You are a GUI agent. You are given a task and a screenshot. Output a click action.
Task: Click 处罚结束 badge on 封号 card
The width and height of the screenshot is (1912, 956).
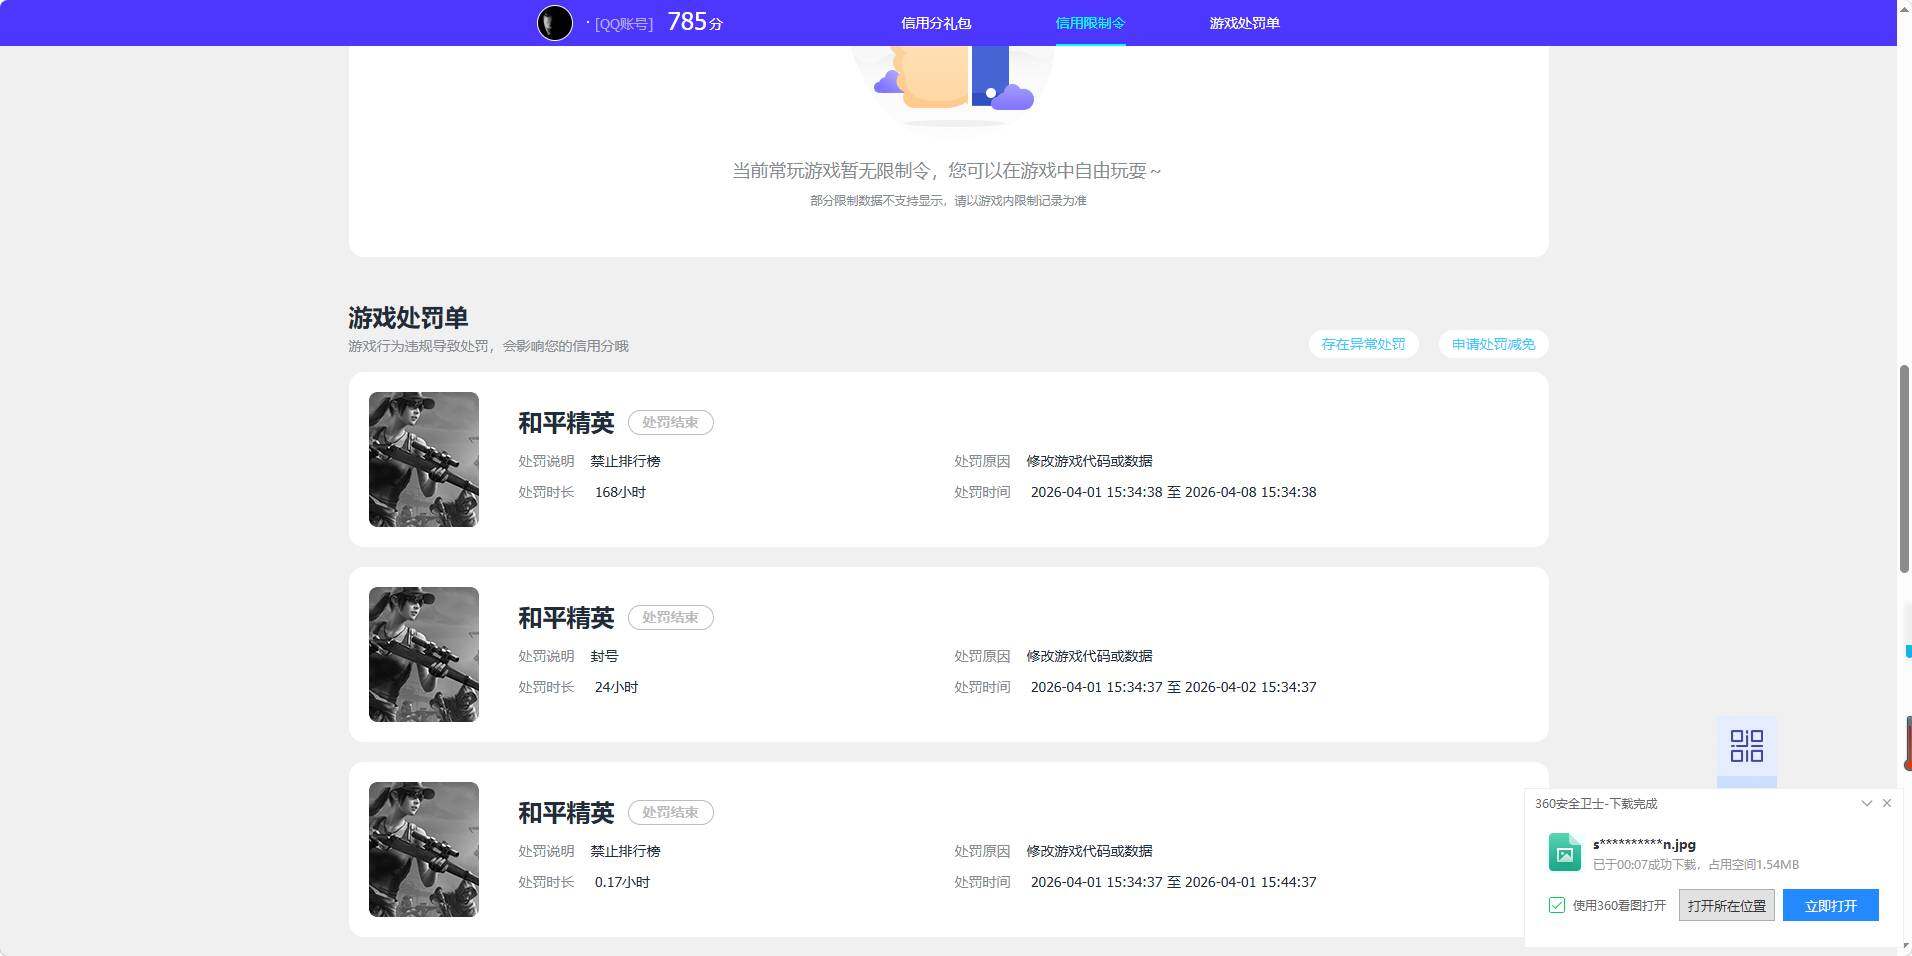pyautogui.click(x=670, y=617)
